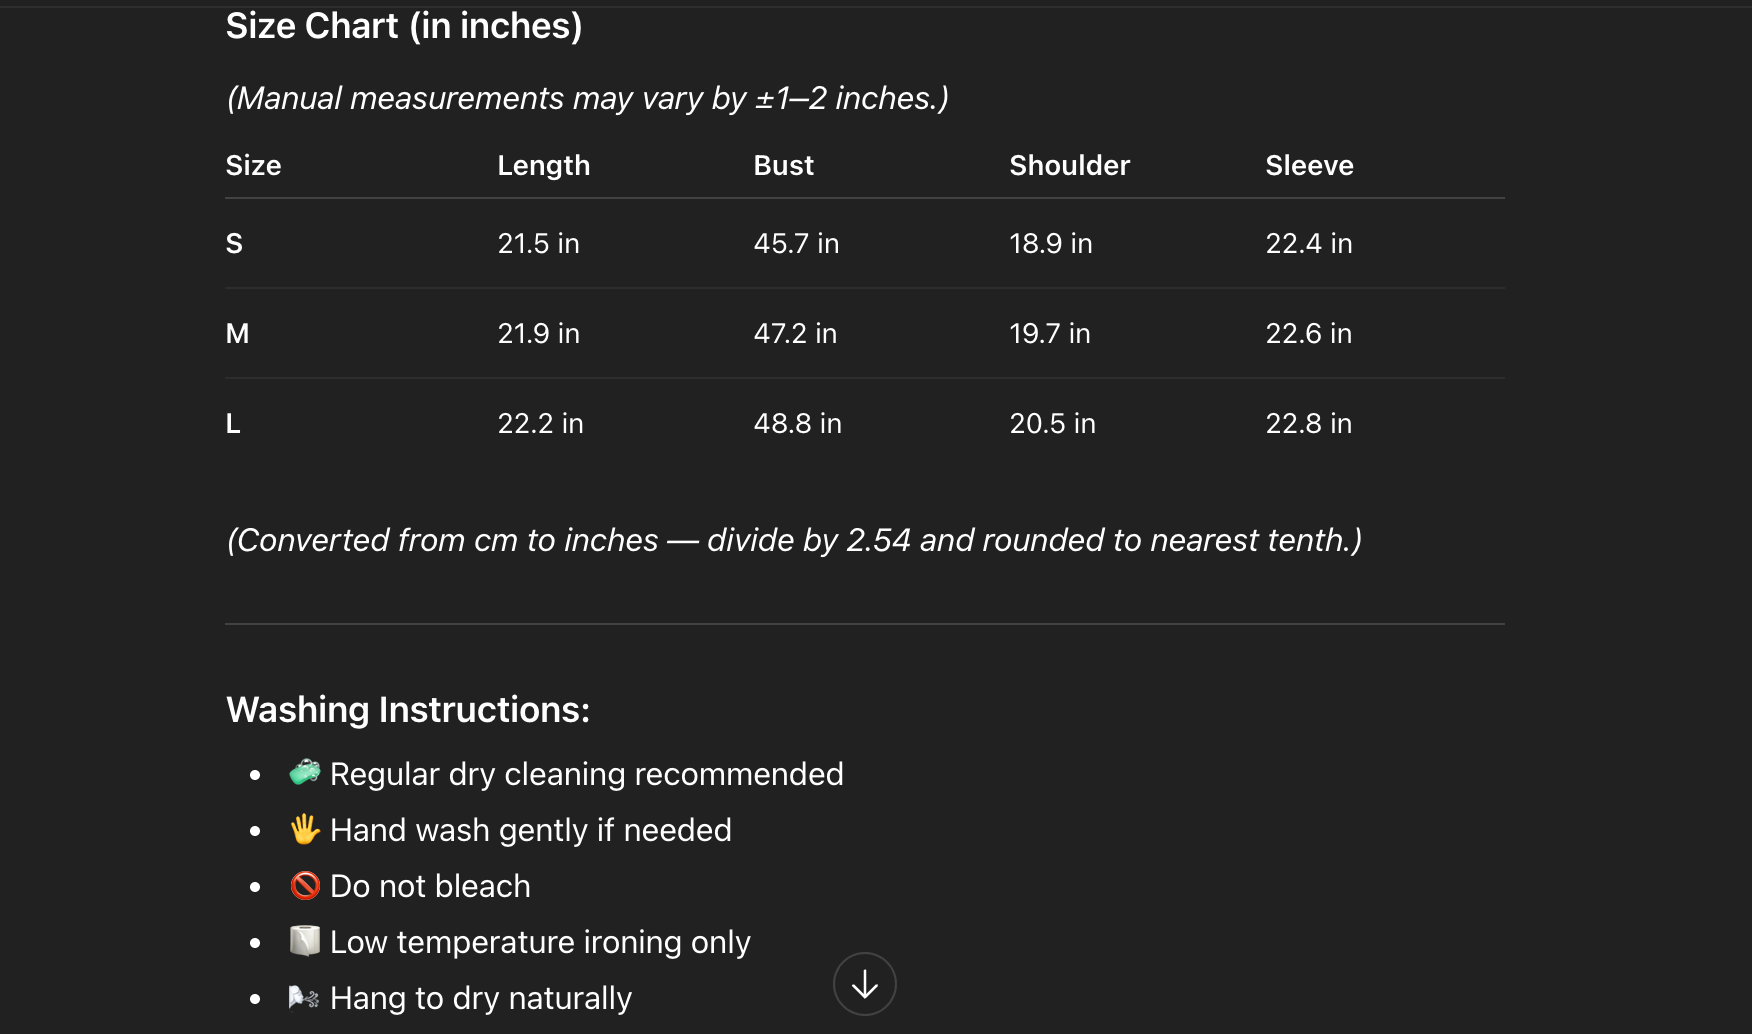Click the 45.7 in bust value
Image resolution: width=1752 pixels, height=1034 pixels.
pyautogui.click(x=796, y=243)
